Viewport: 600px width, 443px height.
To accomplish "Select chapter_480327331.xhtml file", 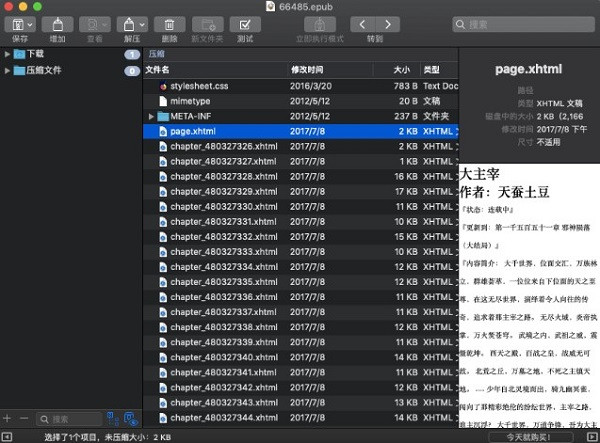I will (x=301, y=222).
